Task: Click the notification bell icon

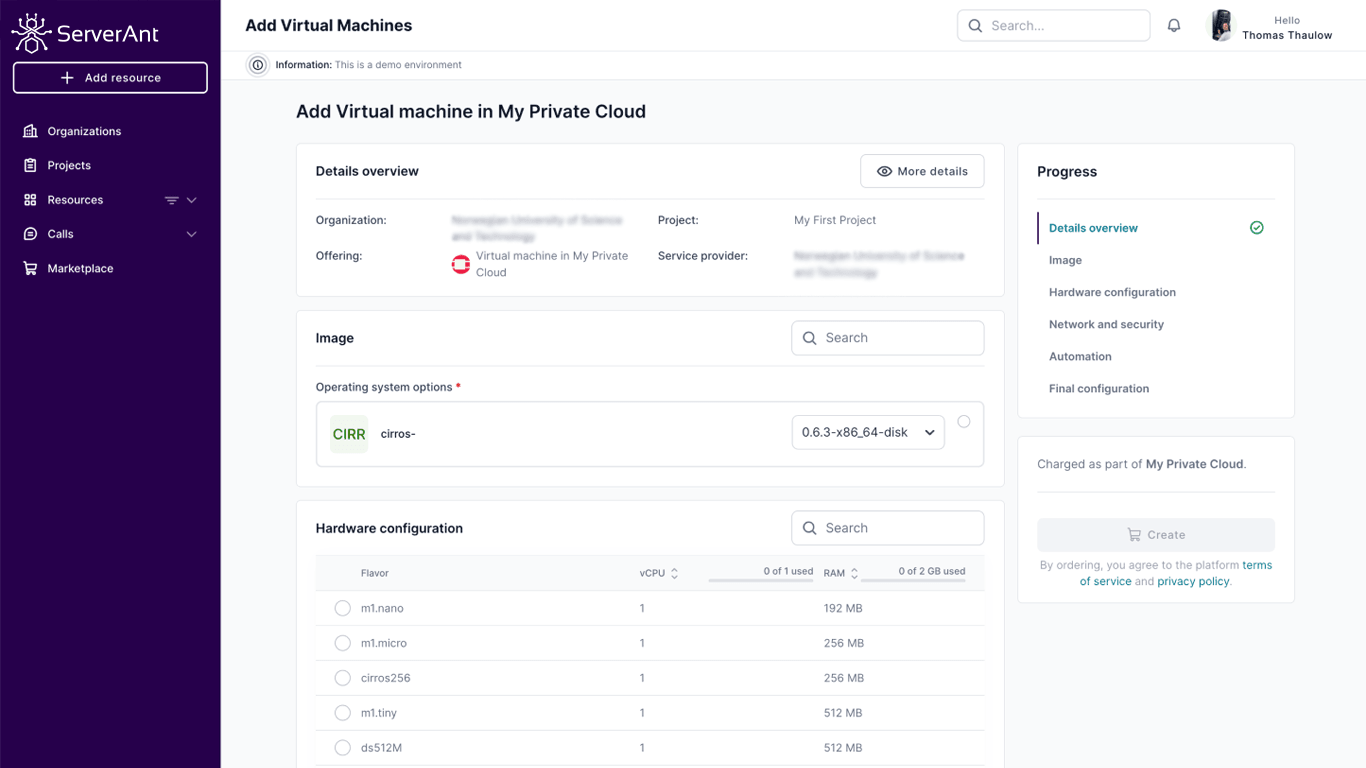Action: point(1174,26)
